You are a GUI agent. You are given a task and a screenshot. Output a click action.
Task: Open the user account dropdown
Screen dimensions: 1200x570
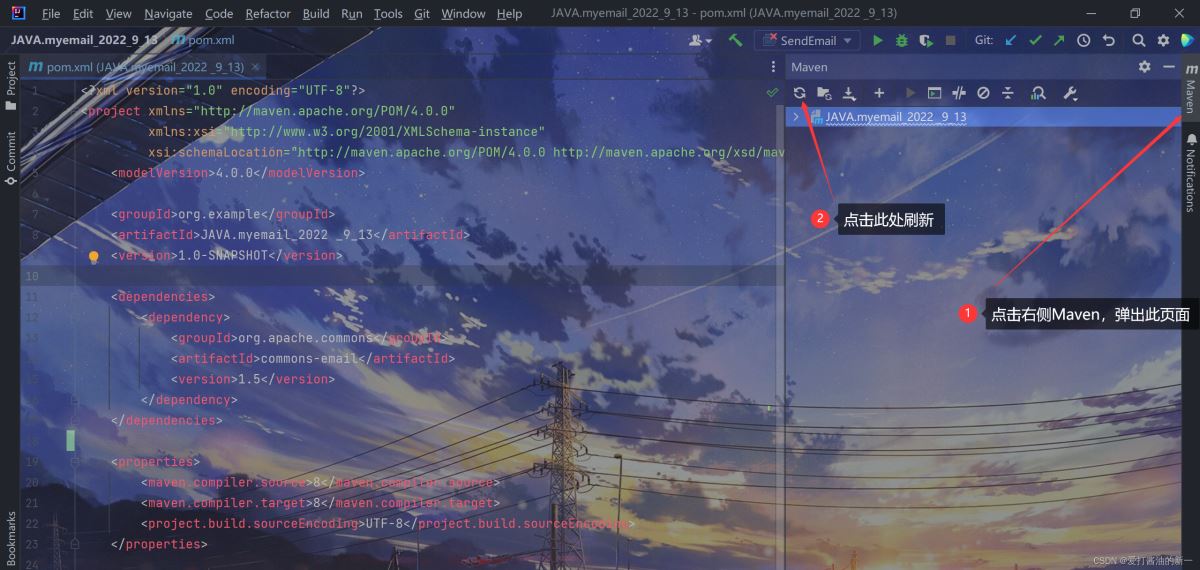[x=700, y=40]
